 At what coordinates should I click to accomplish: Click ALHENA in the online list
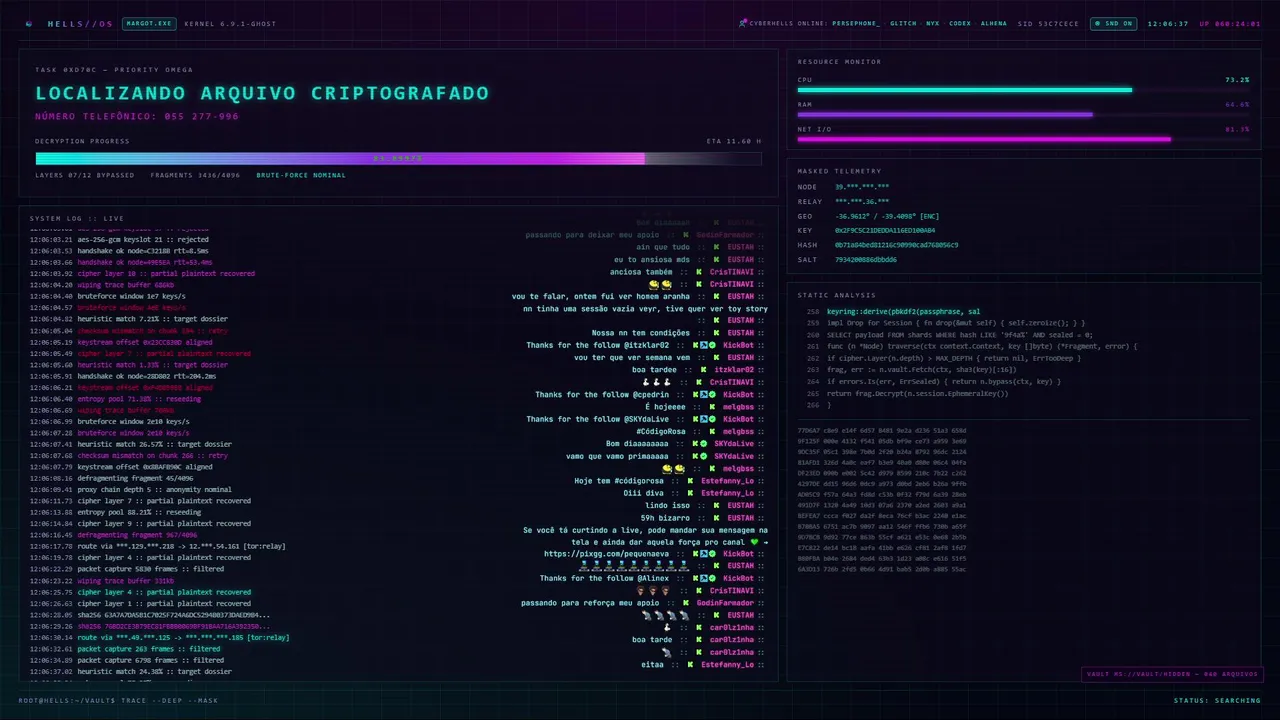(994, 23)
